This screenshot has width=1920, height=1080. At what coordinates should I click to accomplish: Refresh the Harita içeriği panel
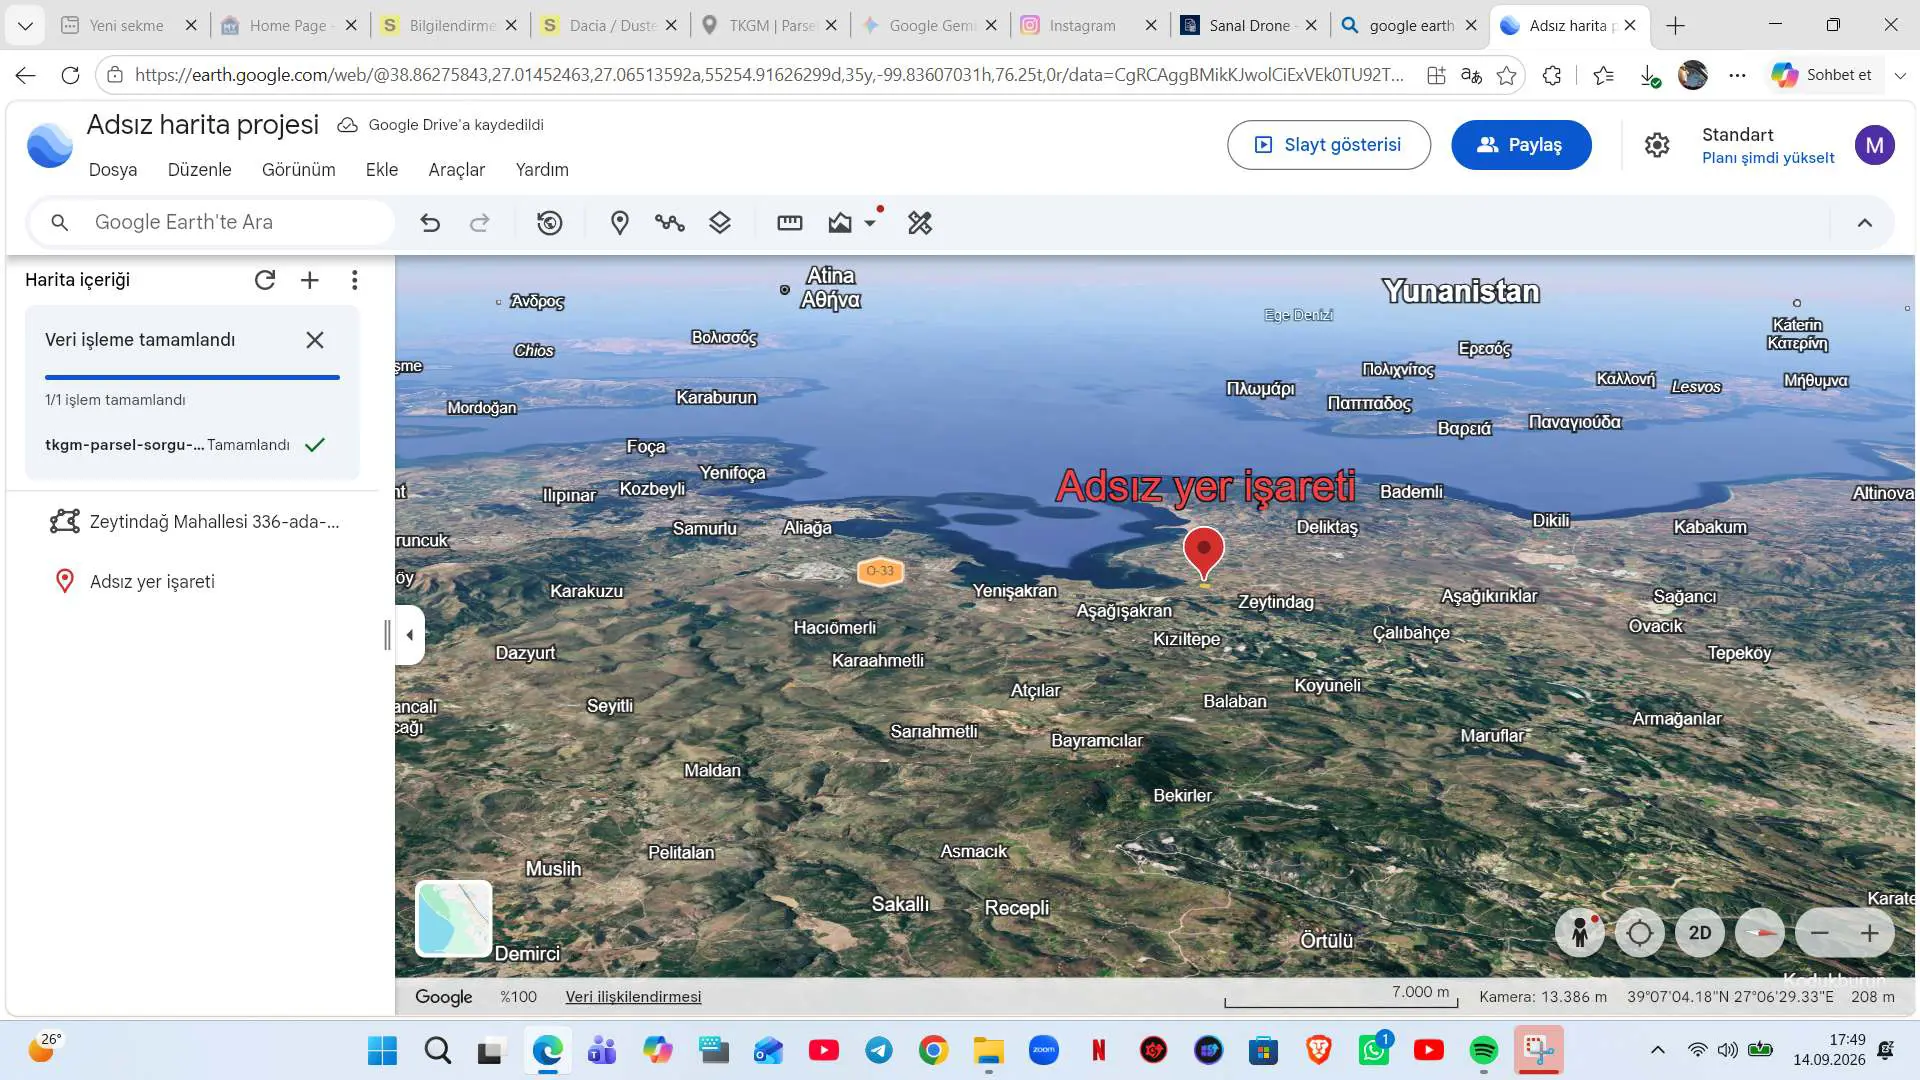[x=265, y=280]
